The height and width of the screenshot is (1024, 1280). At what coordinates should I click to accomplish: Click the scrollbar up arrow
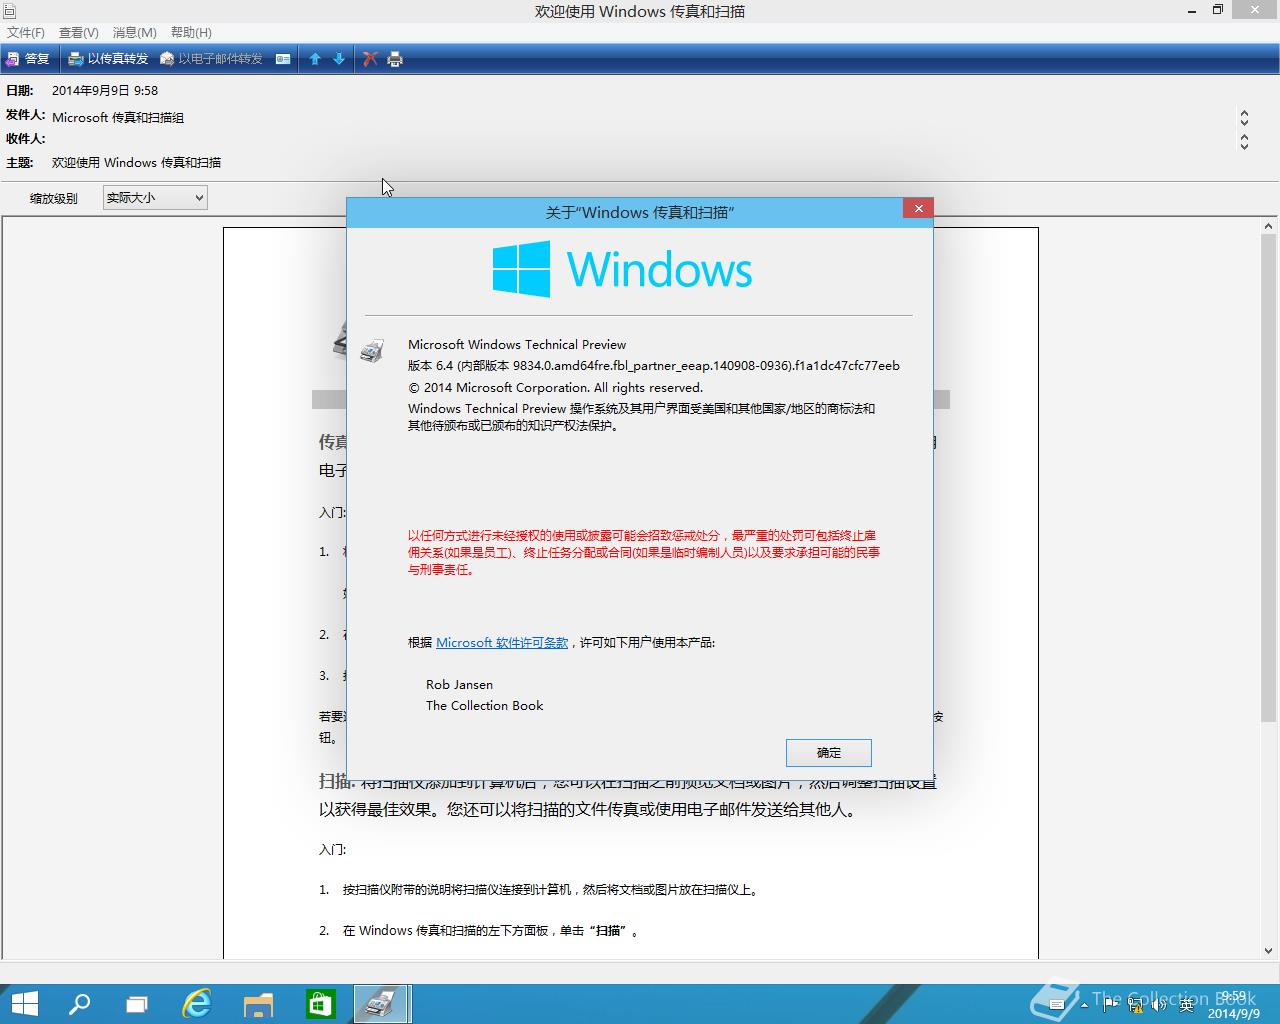point(1268,227)
